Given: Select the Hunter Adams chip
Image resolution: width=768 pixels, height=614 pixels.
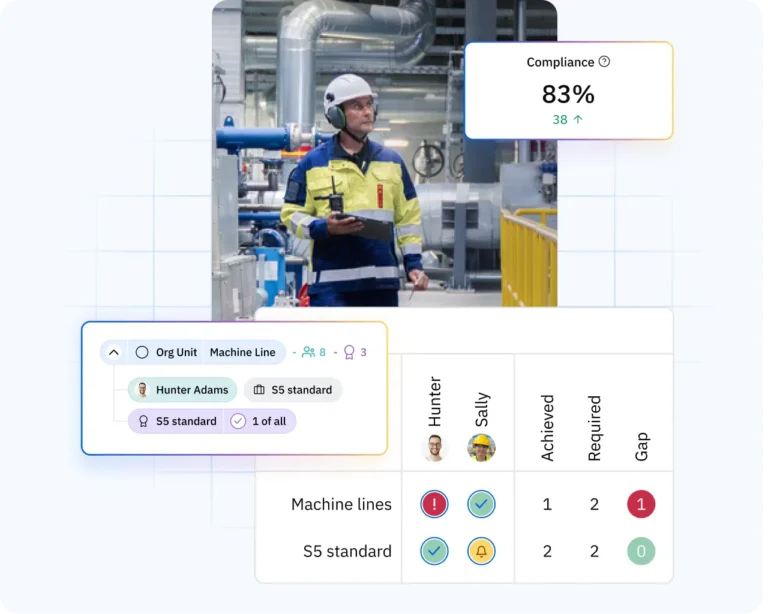Looking at the screenshot, I should tap(182, 390).
